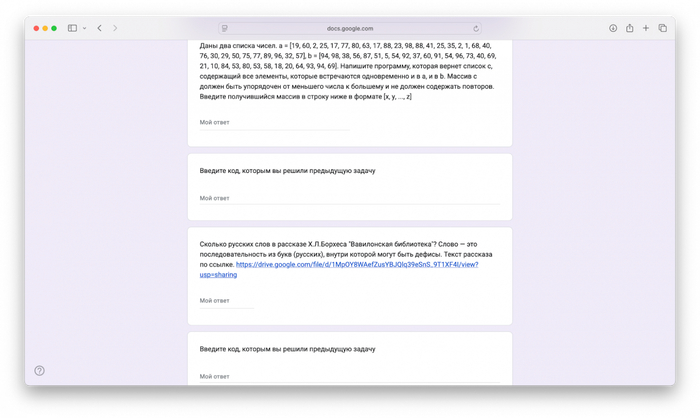The height and width of the screenshot is (418, 700).
Task: Open the help icon at bottom left
Action: 39,371
